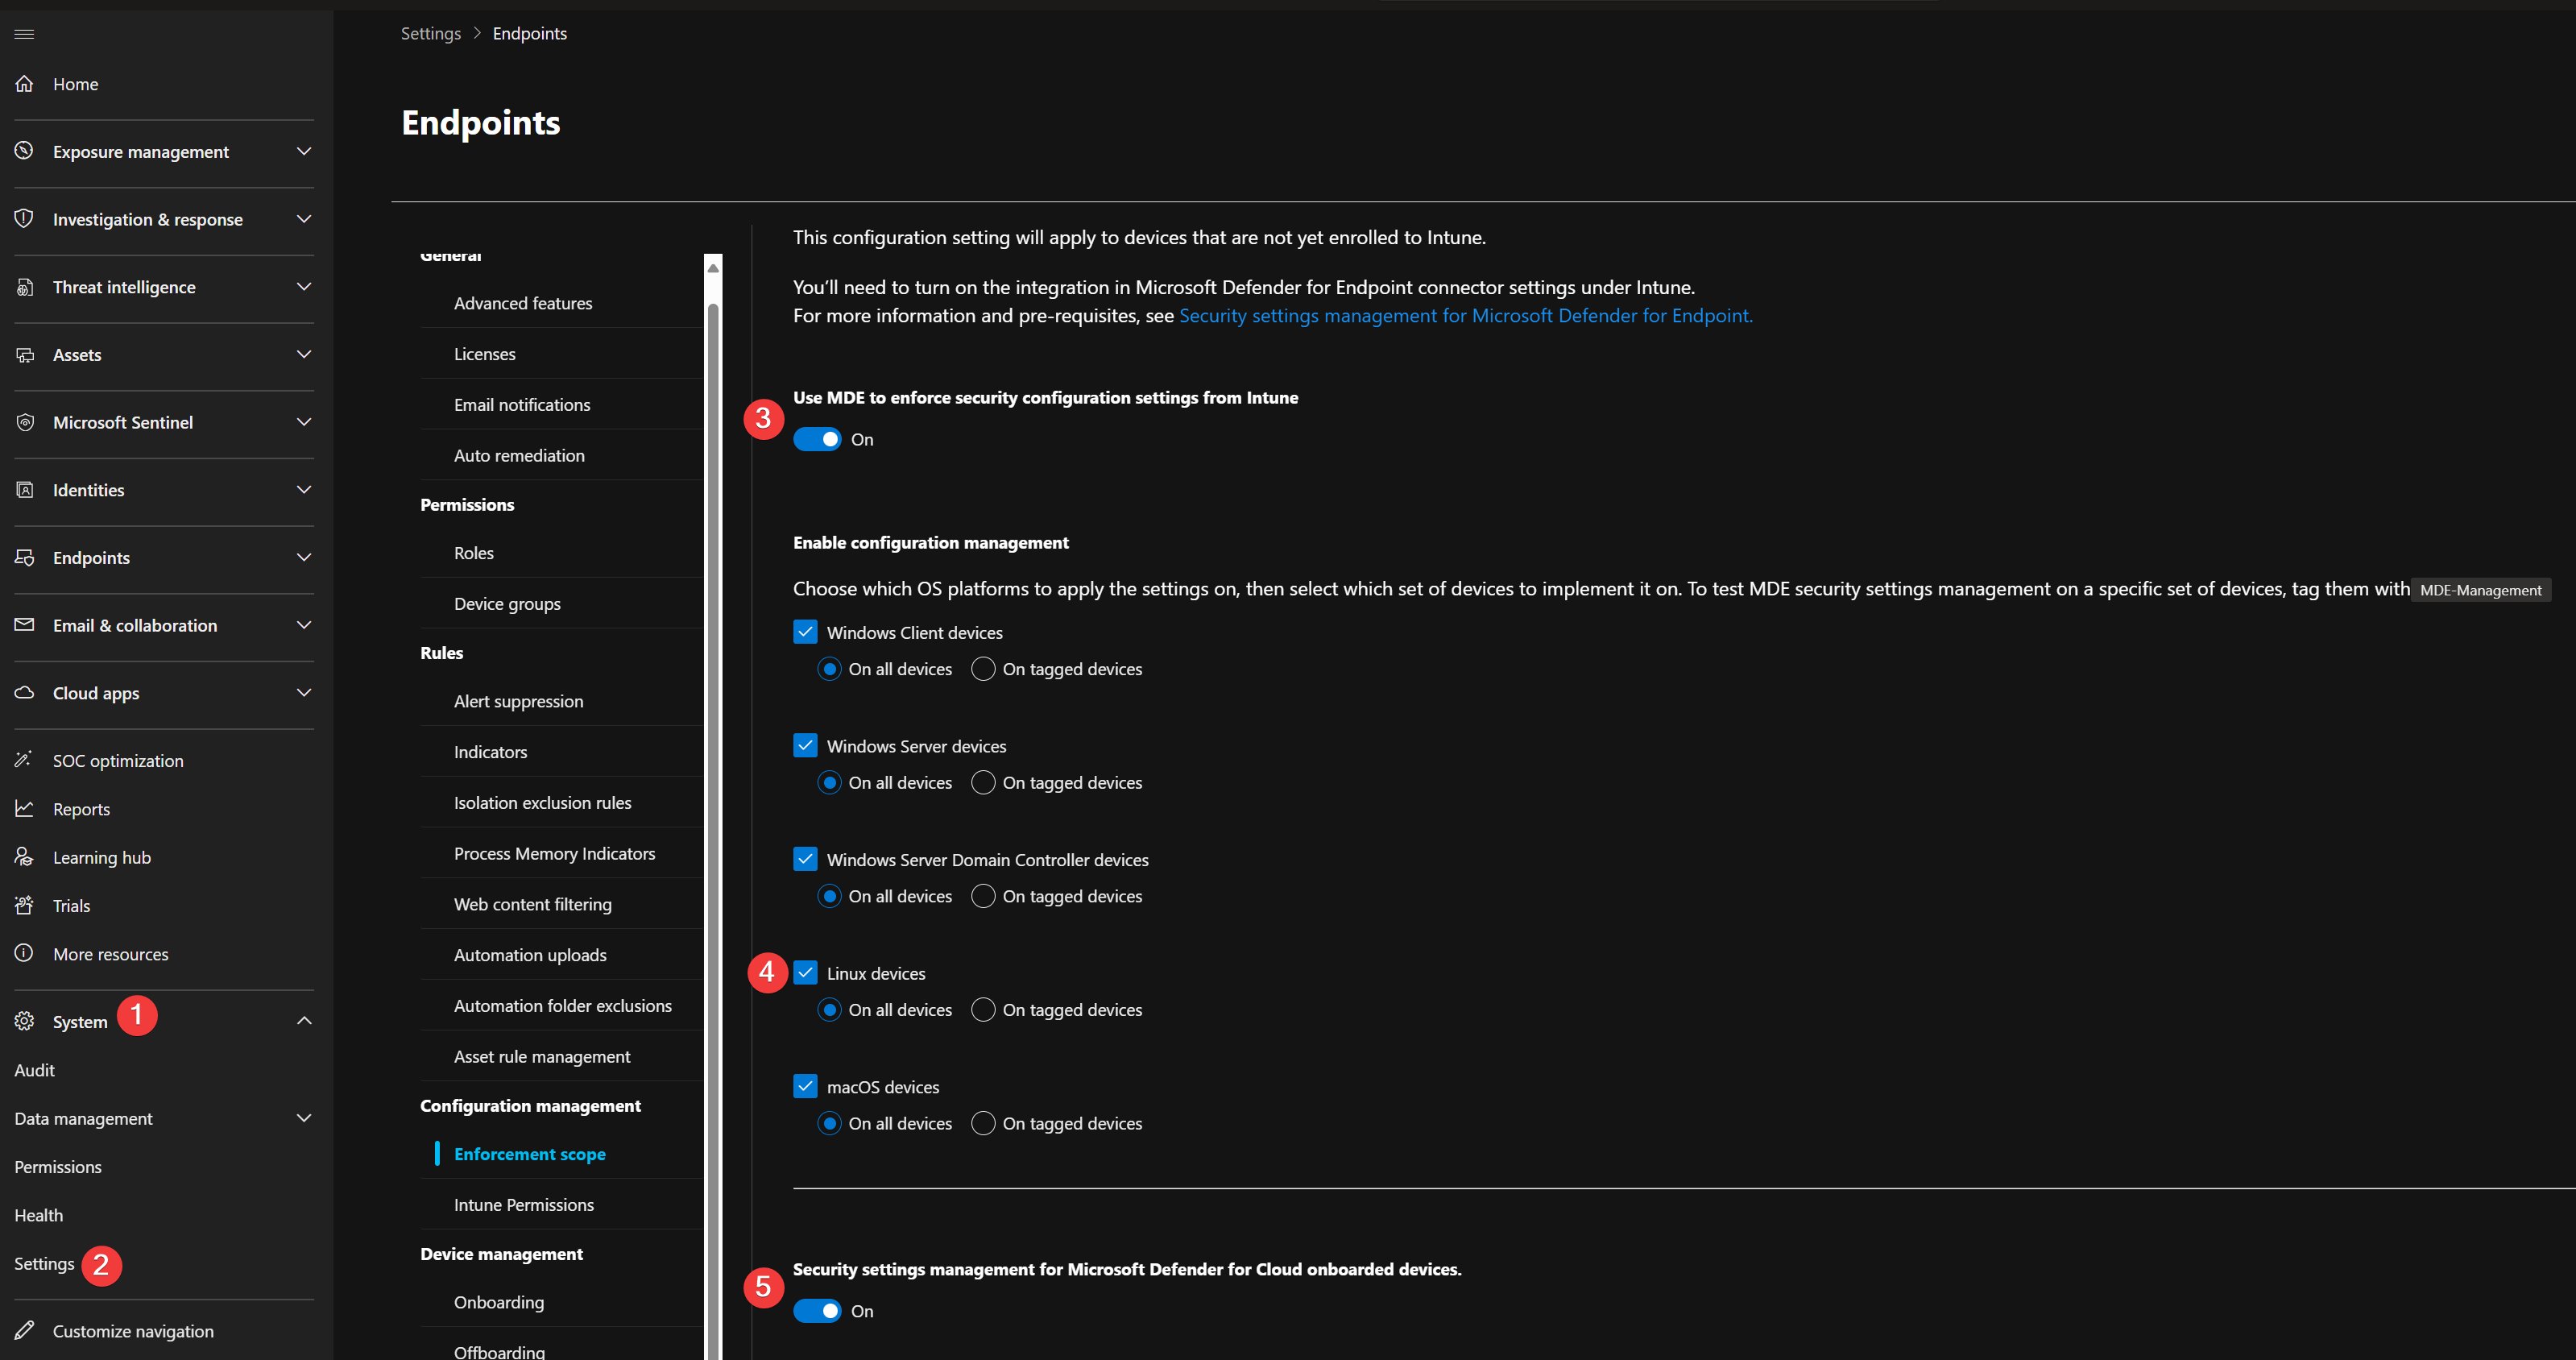Select On tagged devices for macOS
This screenshot has height=1360, width=2576.
pyautogui.click(x=983, y=1123)
